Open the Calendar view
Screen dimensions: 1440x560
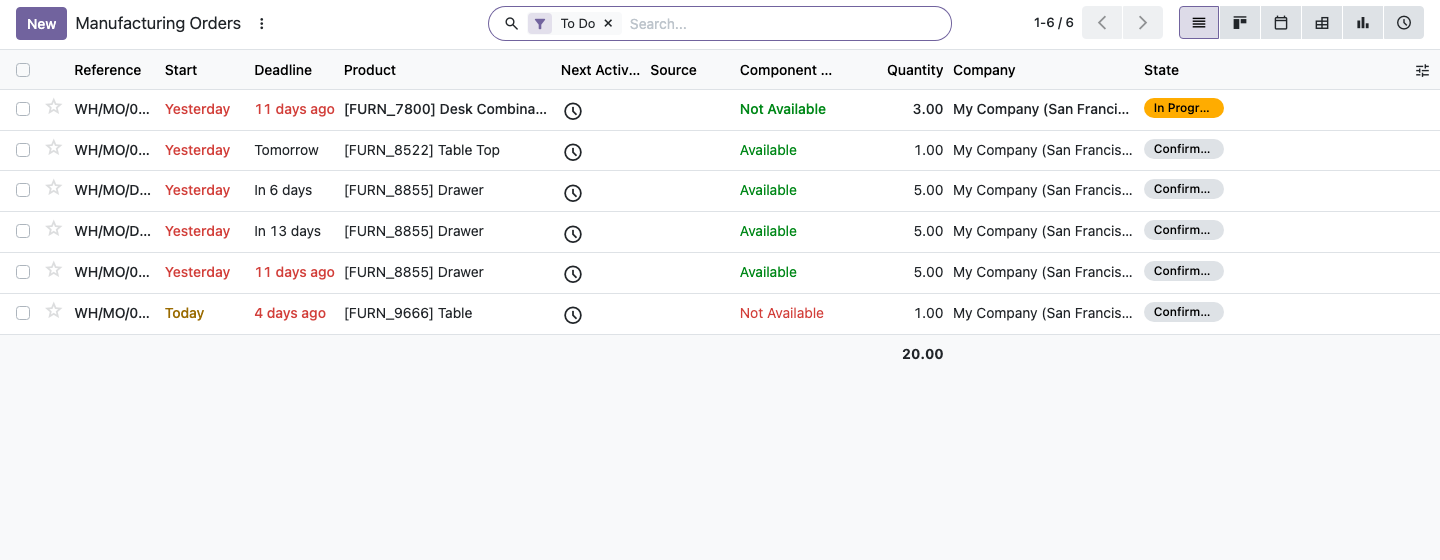[1281, 23]
